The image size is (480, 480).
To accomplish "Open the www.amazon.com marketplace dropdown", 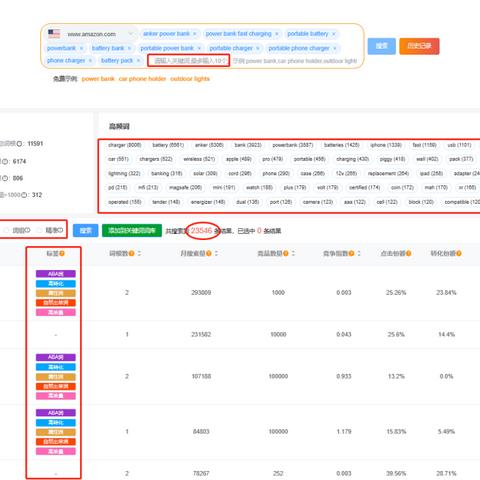I will pyautogui.click(x=92, y=34).
